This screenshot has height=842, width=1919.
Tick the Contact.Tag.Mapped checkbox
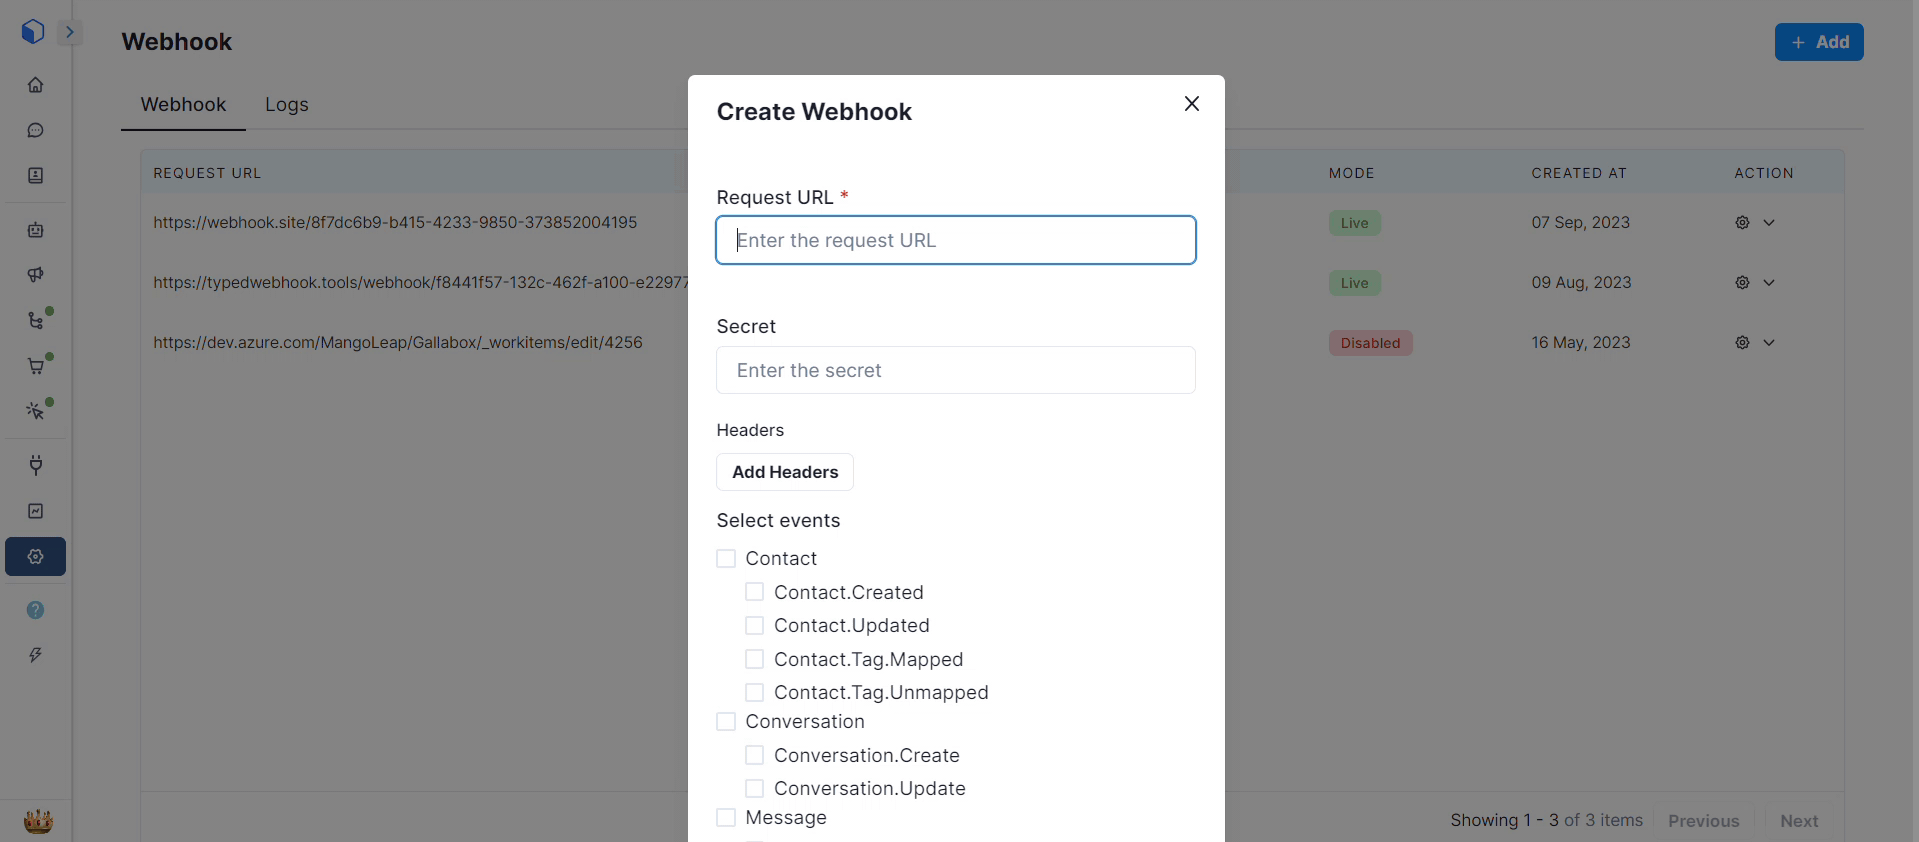click(755, 659)
